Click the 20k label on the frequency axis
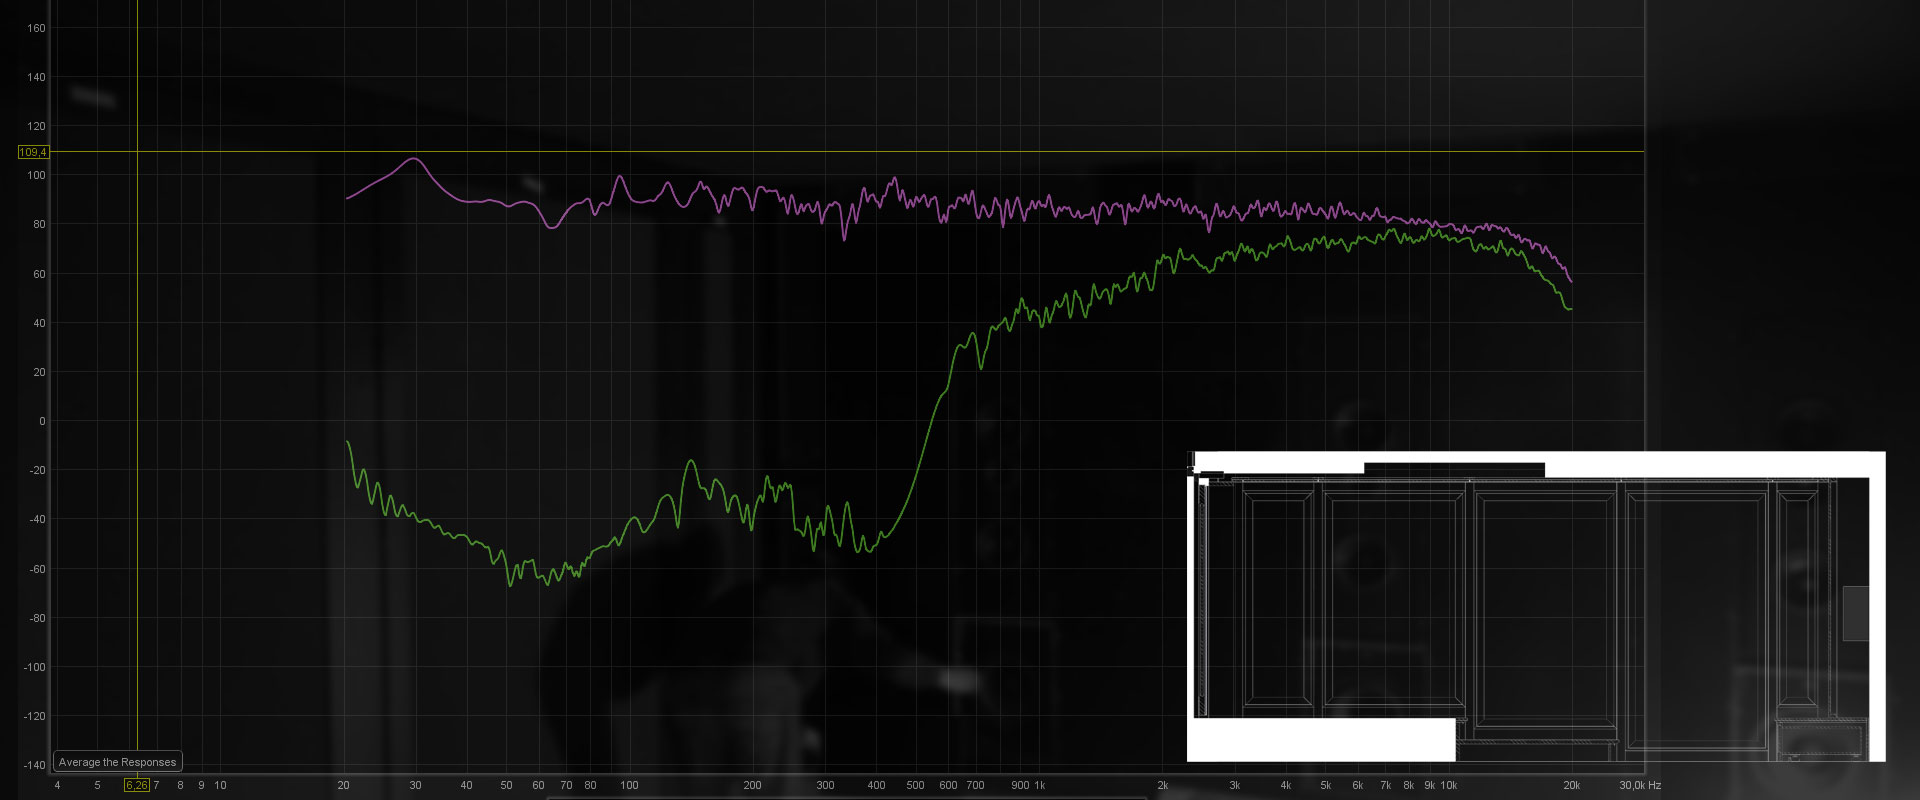Screen dimensions: 1920x800 pyautogui.click(x=1571, y=785)
